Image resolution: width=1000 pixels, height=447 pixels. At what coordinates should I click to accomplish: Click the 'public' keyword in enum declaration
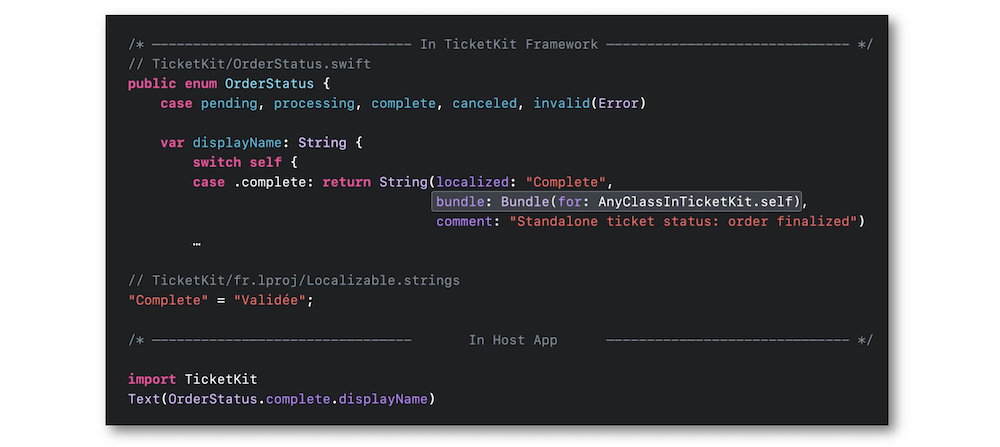click(x=152, y=84)
